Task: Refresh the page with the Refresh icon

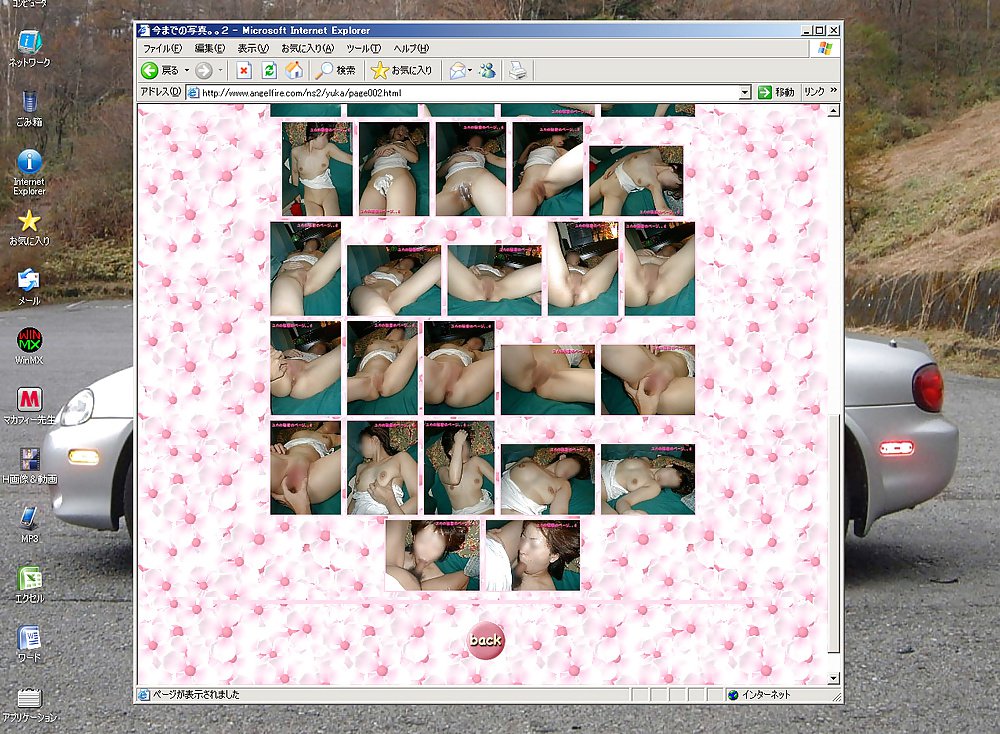Action: (x=269, y=70)
